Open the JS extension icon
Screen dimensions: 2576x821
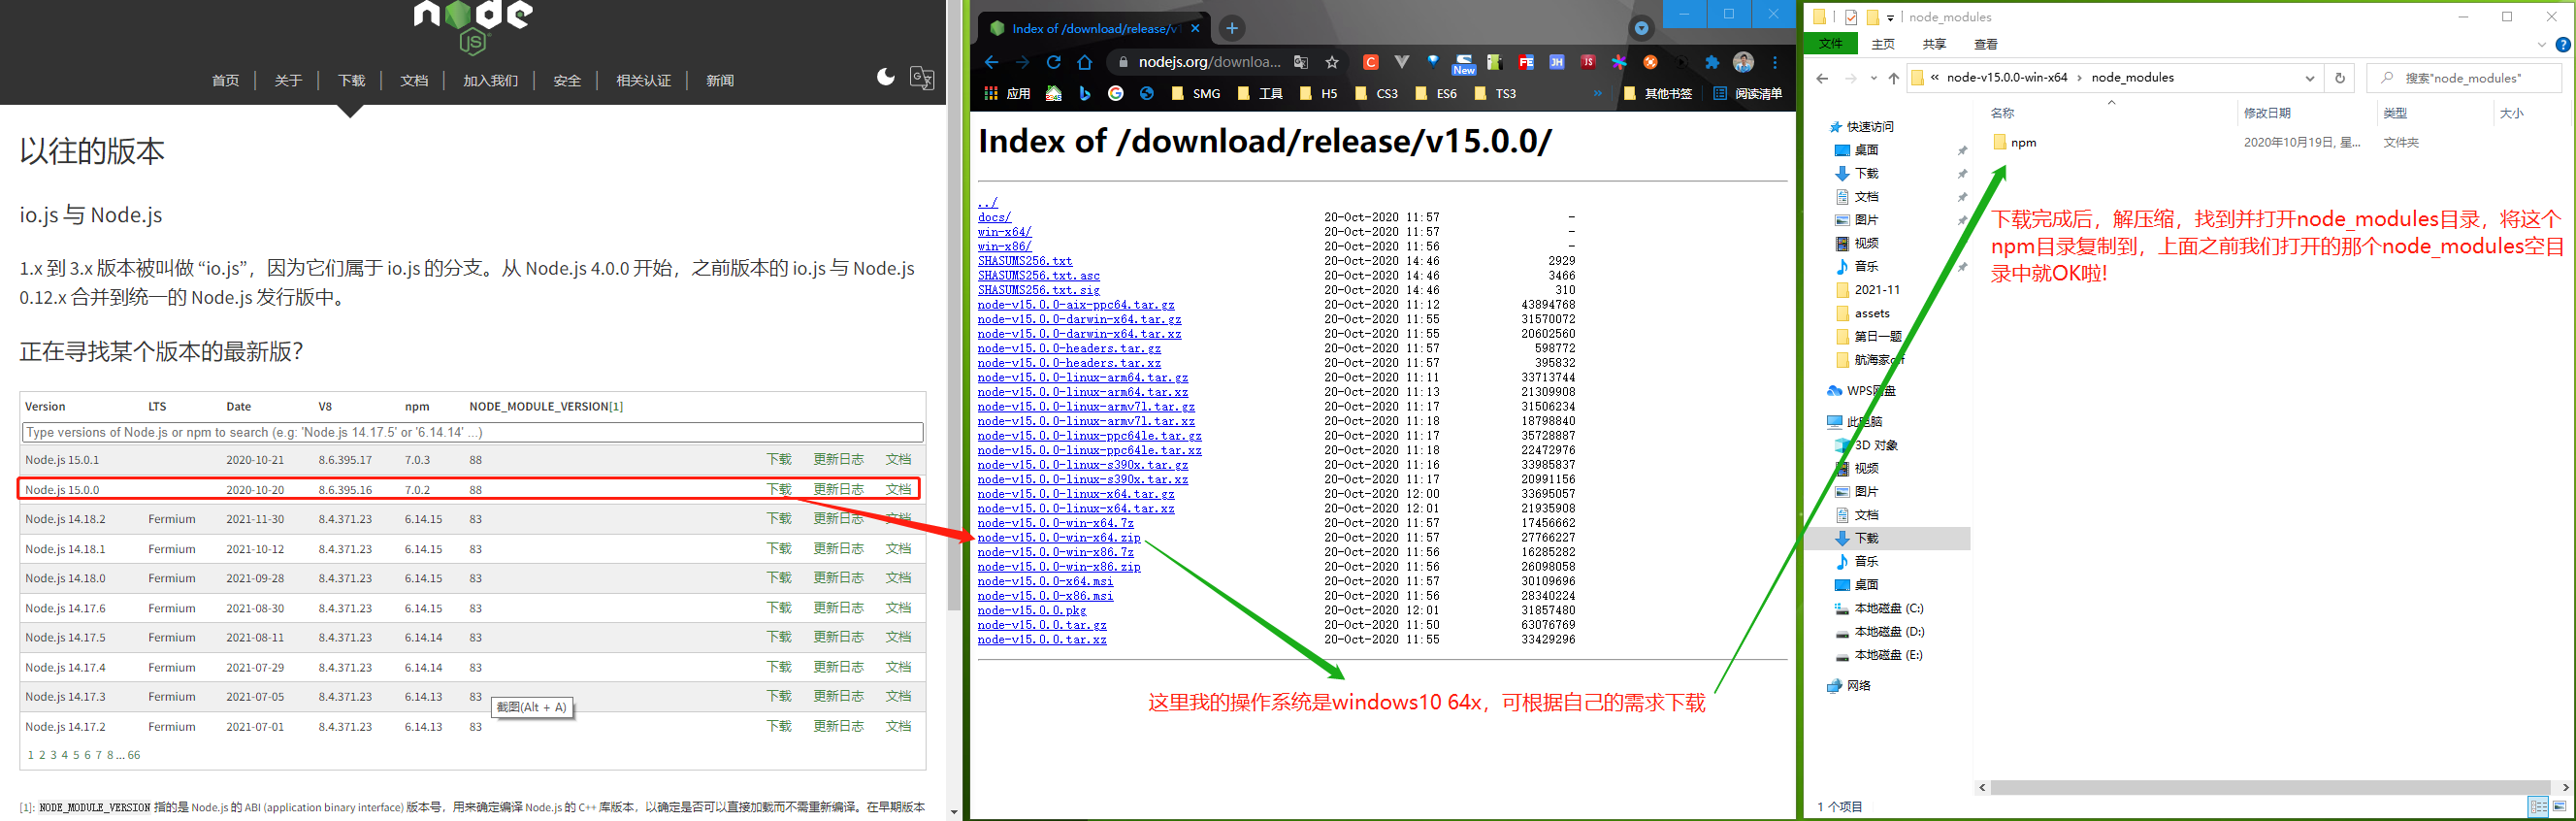click(x=1588, y=62)
